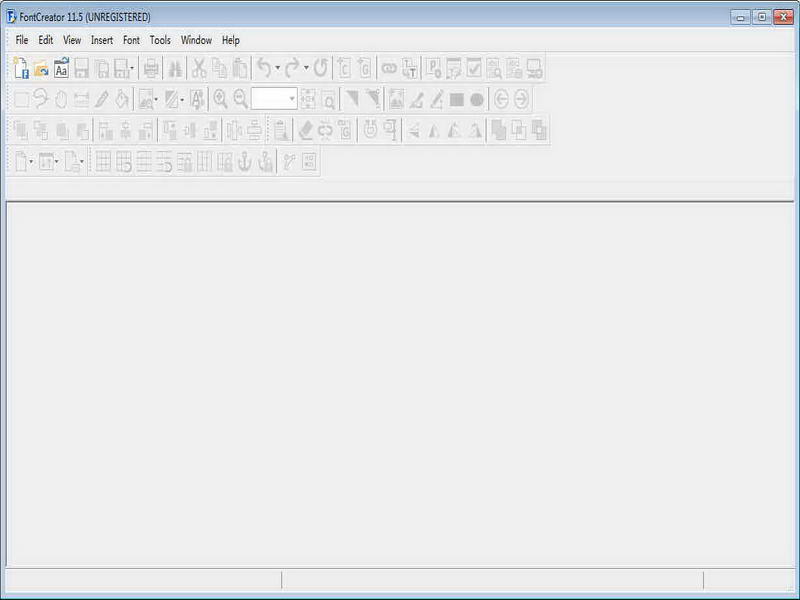800x600 pixels.
Task: Expand the diagonal-fill icon dropdown arrow
Action: click(x=182, y=99)
